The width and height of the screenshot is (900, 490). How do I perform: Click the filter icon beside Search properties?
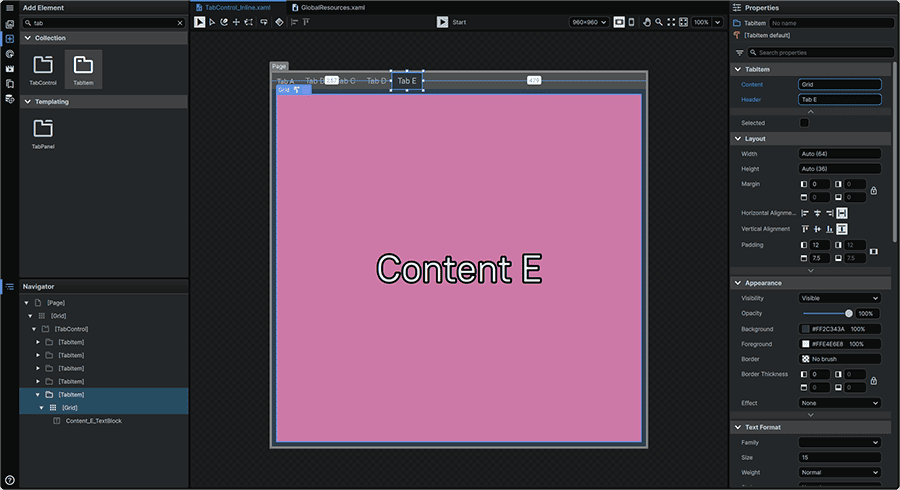coord(739,53)
